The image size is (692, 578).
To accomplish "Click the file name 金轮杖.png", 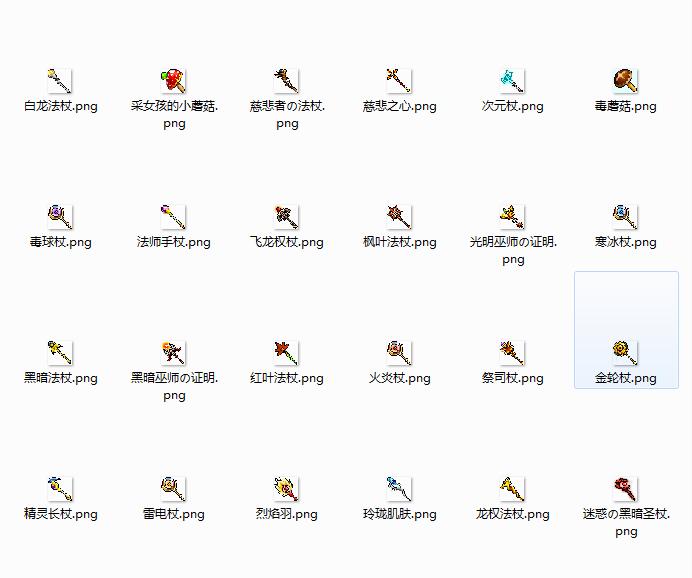I will [x=625, y=378].
